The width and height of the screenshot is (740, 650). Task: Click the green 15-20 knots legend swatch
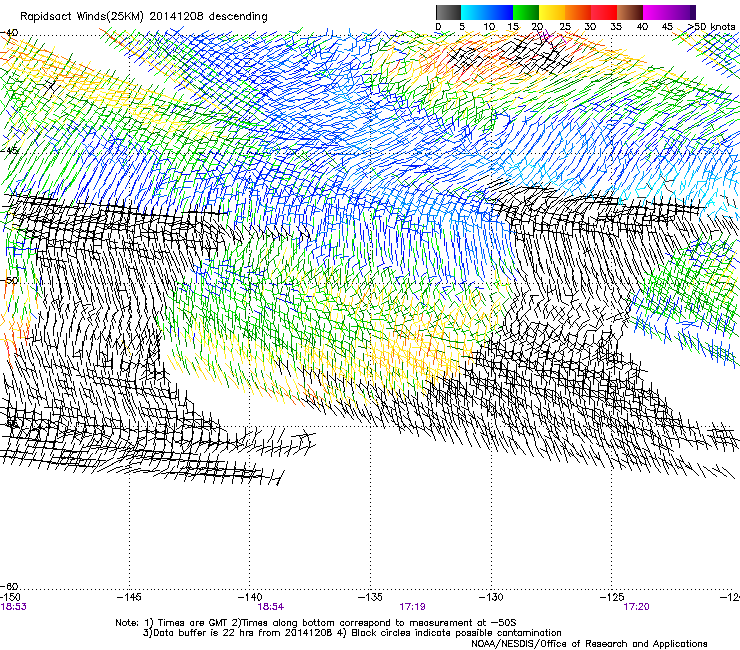(x=526, y=12)
